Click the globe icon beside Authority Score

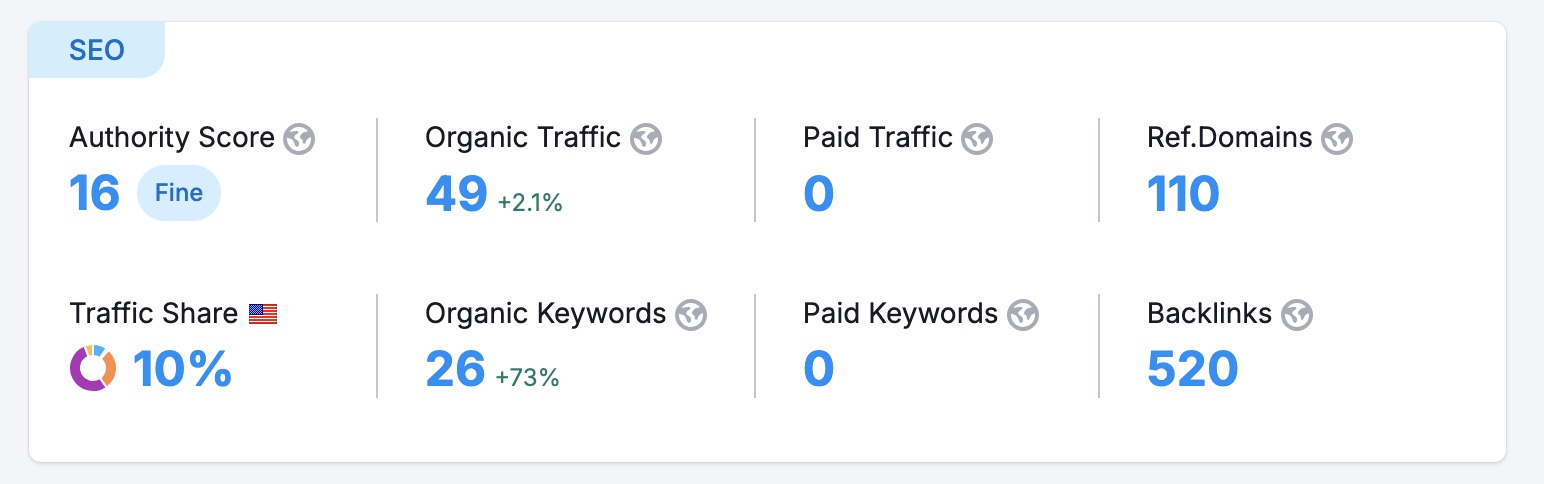coord(299,138)
